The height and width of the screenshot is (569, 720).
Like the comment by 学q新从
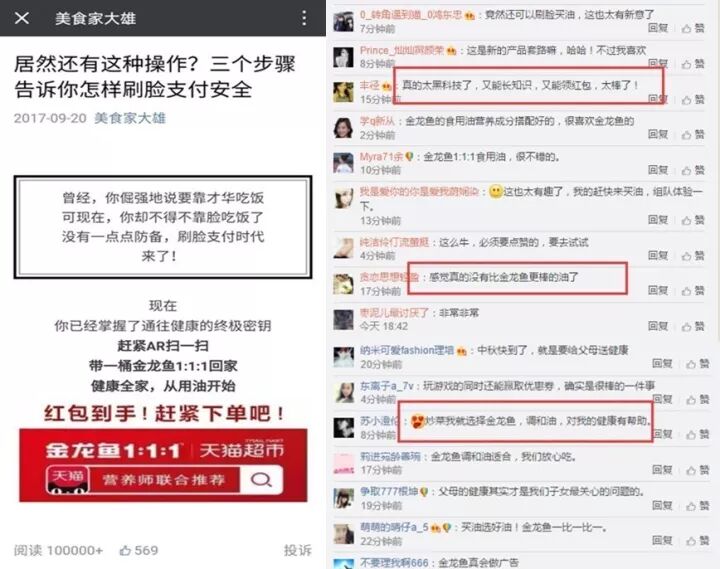tap(693, 135)
